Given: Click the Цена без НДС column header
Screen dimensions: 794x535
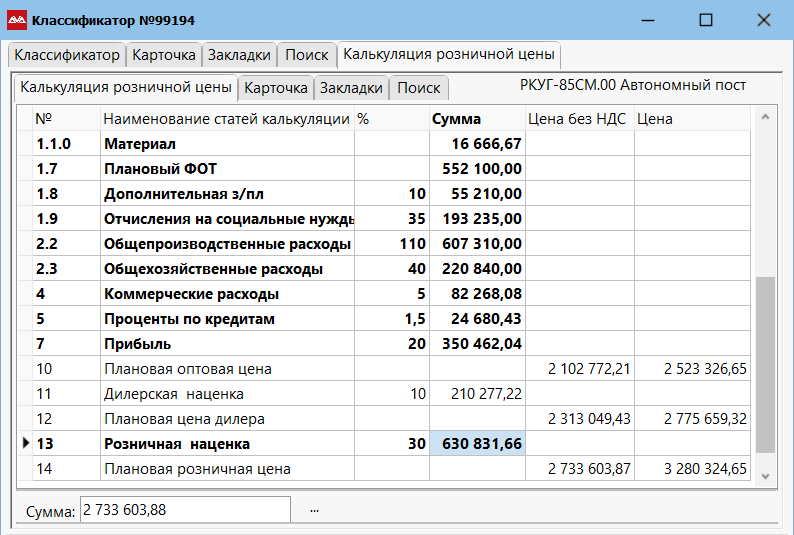Looking at the screenshot, I should point(578,119).
